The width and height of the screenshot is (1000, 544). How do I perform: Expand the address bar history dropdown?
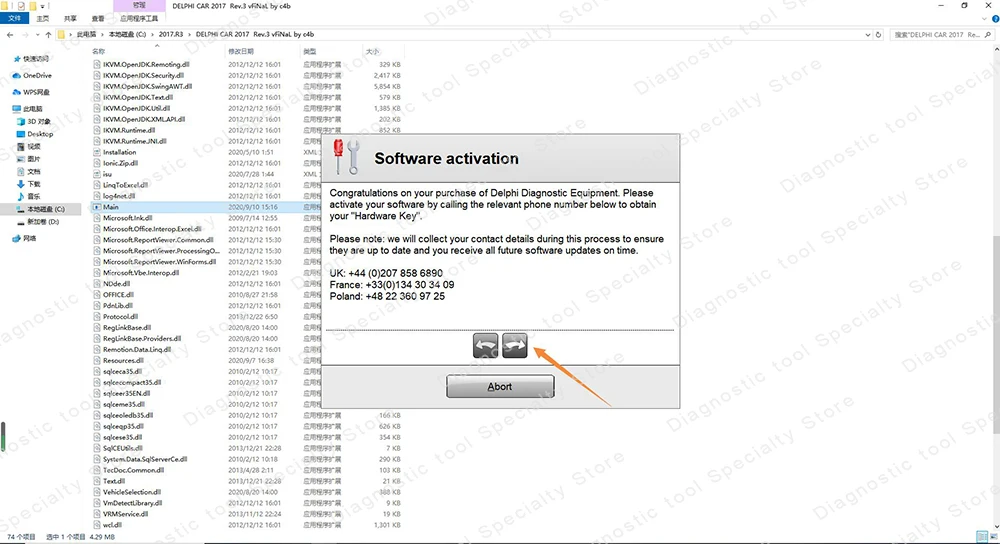[867, 35]
